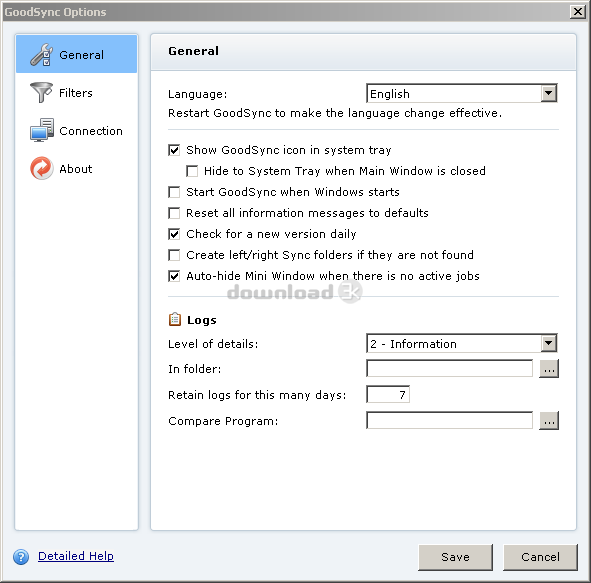
Task: Click the Retain logs days input field
Action: (388, 395)
